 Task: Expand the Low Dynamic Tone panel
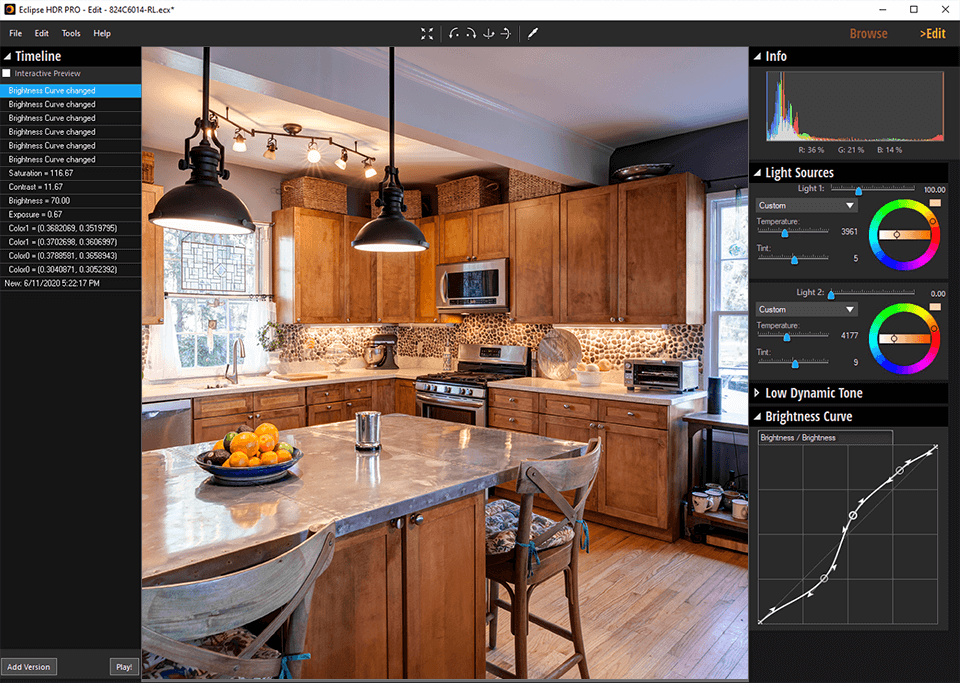tap(757, 393)
